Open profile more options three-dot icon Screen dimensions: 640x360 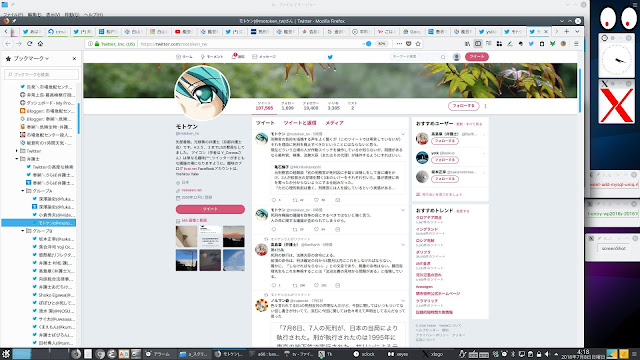pos(485,106)
